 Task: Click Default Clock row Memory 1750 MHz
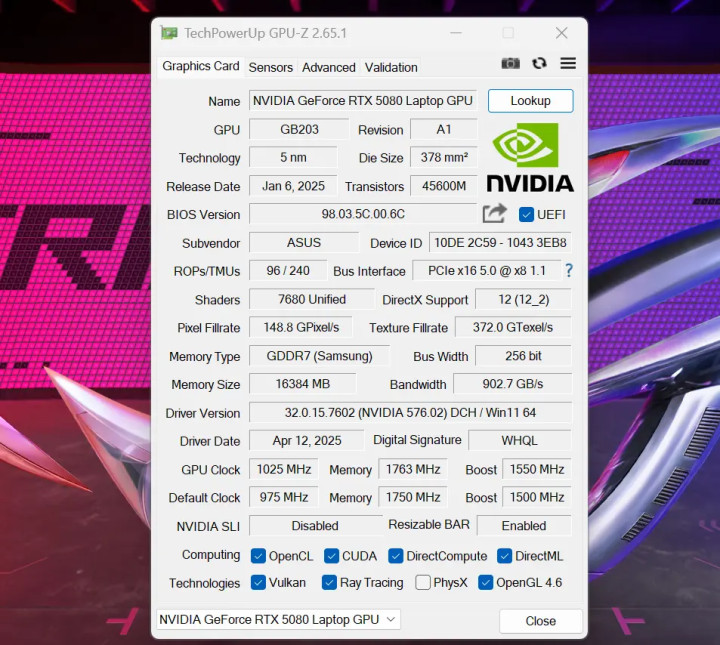tap(413, 497)
